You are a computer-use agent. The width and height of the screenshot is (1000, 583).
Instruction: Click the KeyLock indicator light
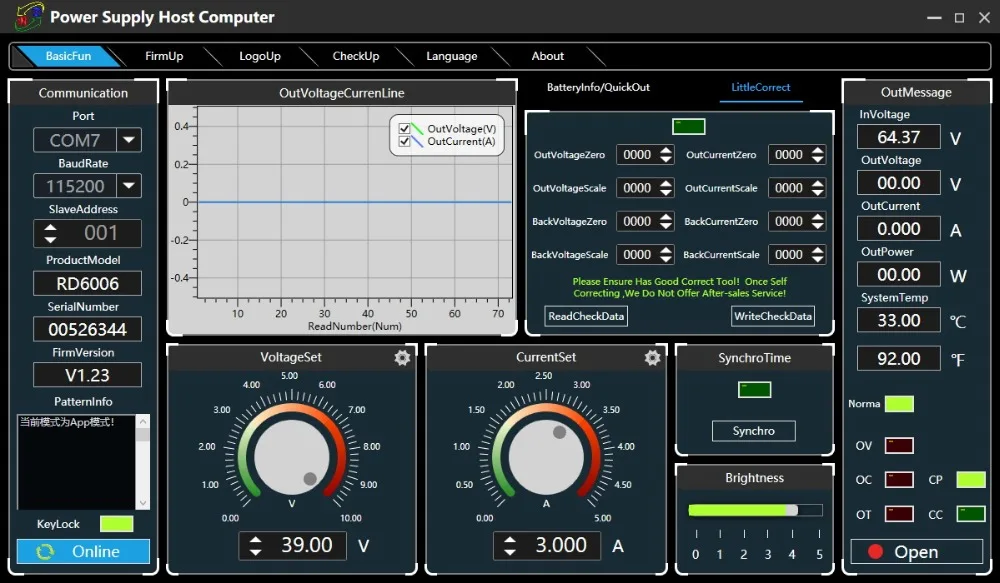pos(117,524)
